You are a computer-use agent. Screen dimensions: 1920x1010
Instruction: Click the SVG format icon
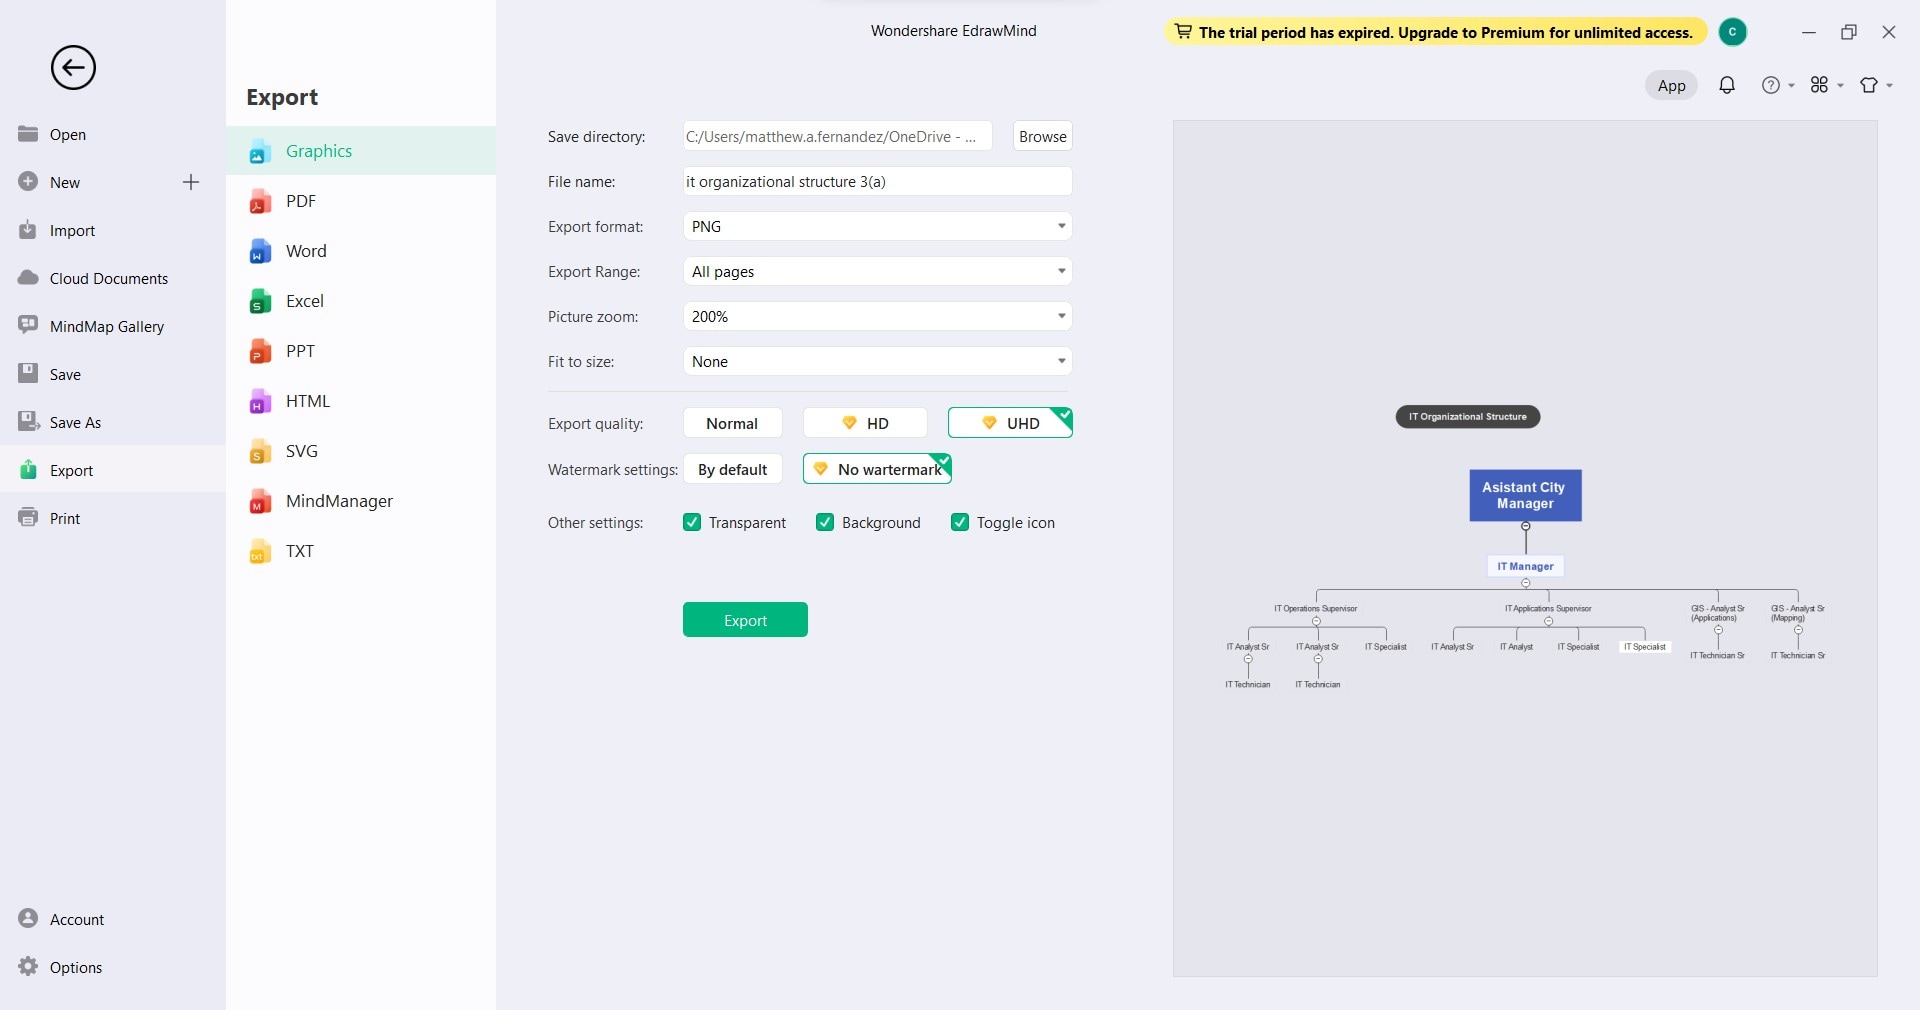tap(260, 451)
